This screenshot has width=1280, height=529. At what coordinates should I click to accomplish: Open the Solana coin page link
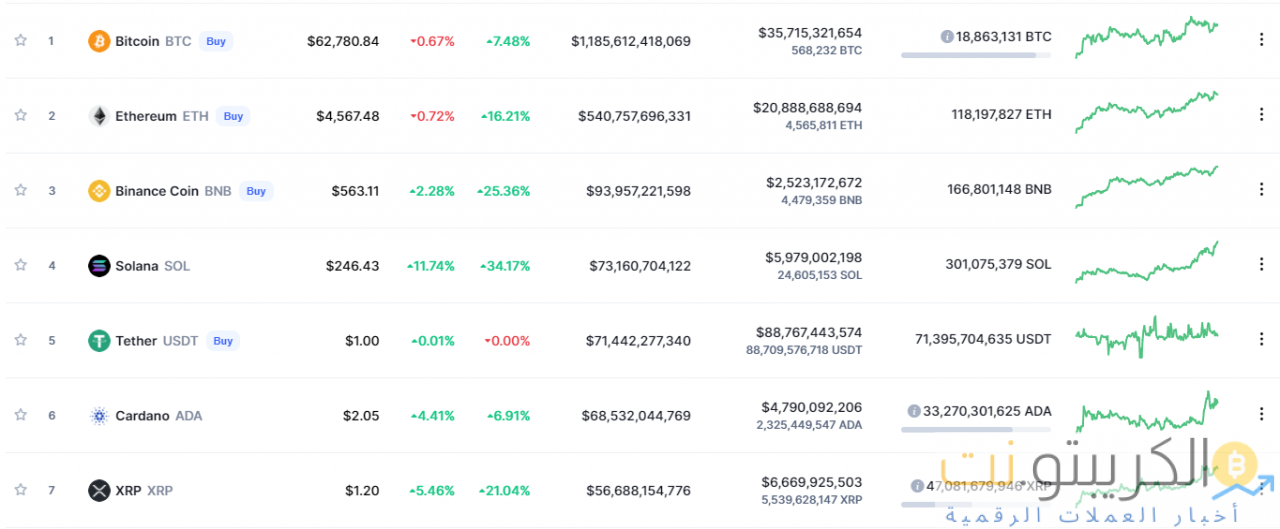(138, 266)
